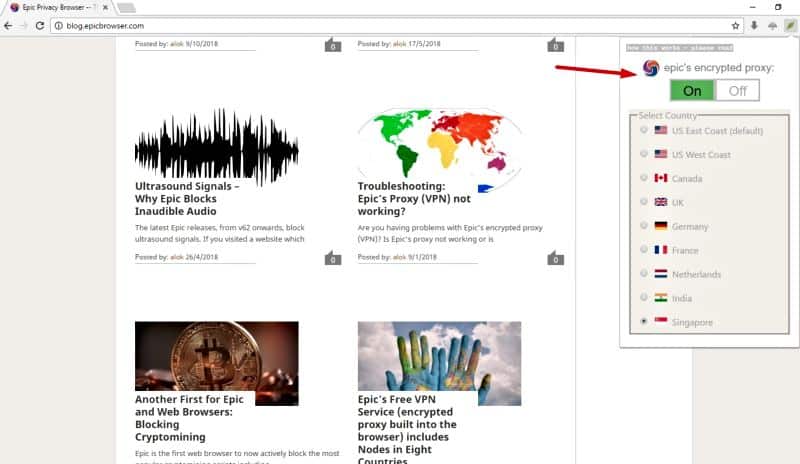Image resolution: width=800 pixels, height=464 pixels.
Task: Click the UK flag icon
Action: point(661,202)
